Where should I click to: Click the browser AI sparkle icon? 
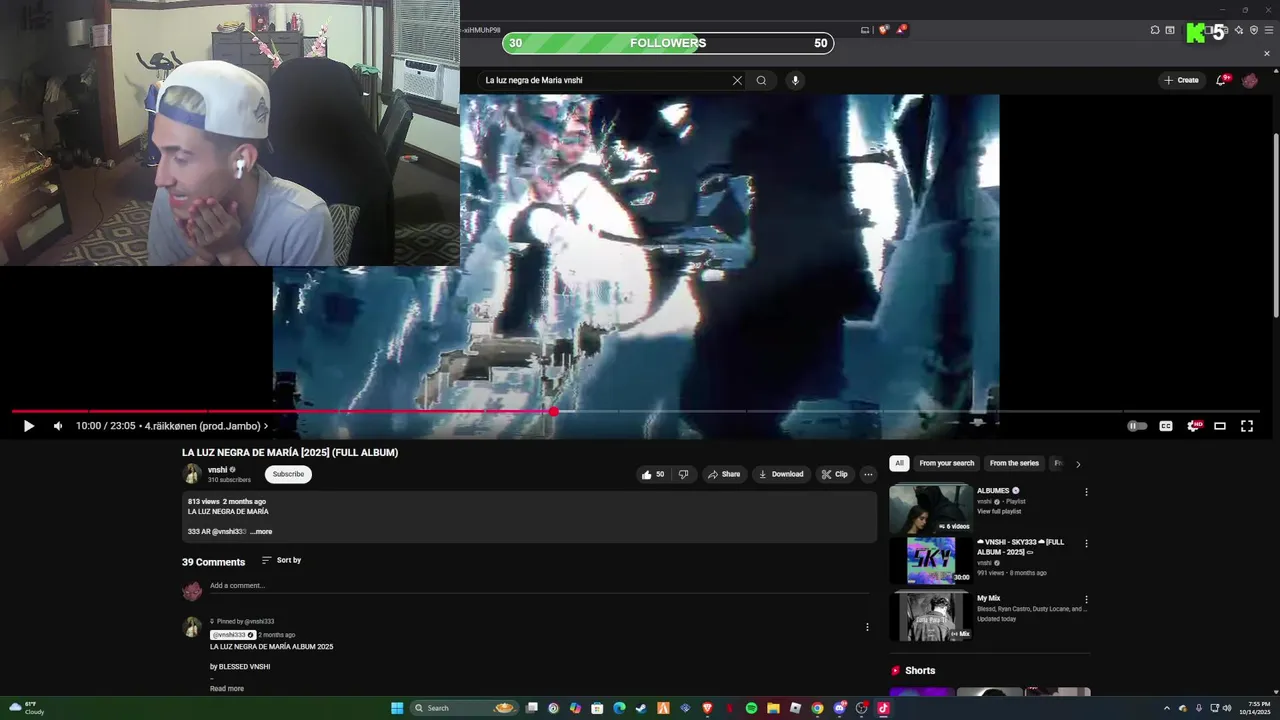[1239, 30]
